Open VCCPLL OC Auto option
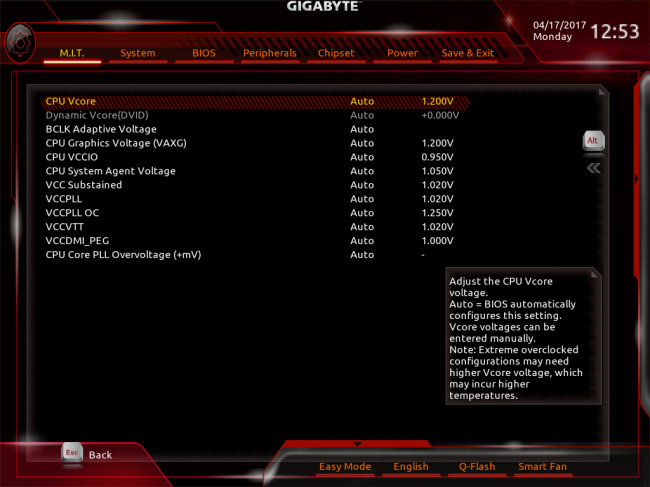The height and width of the screenshot is (487, 650). 362,213
